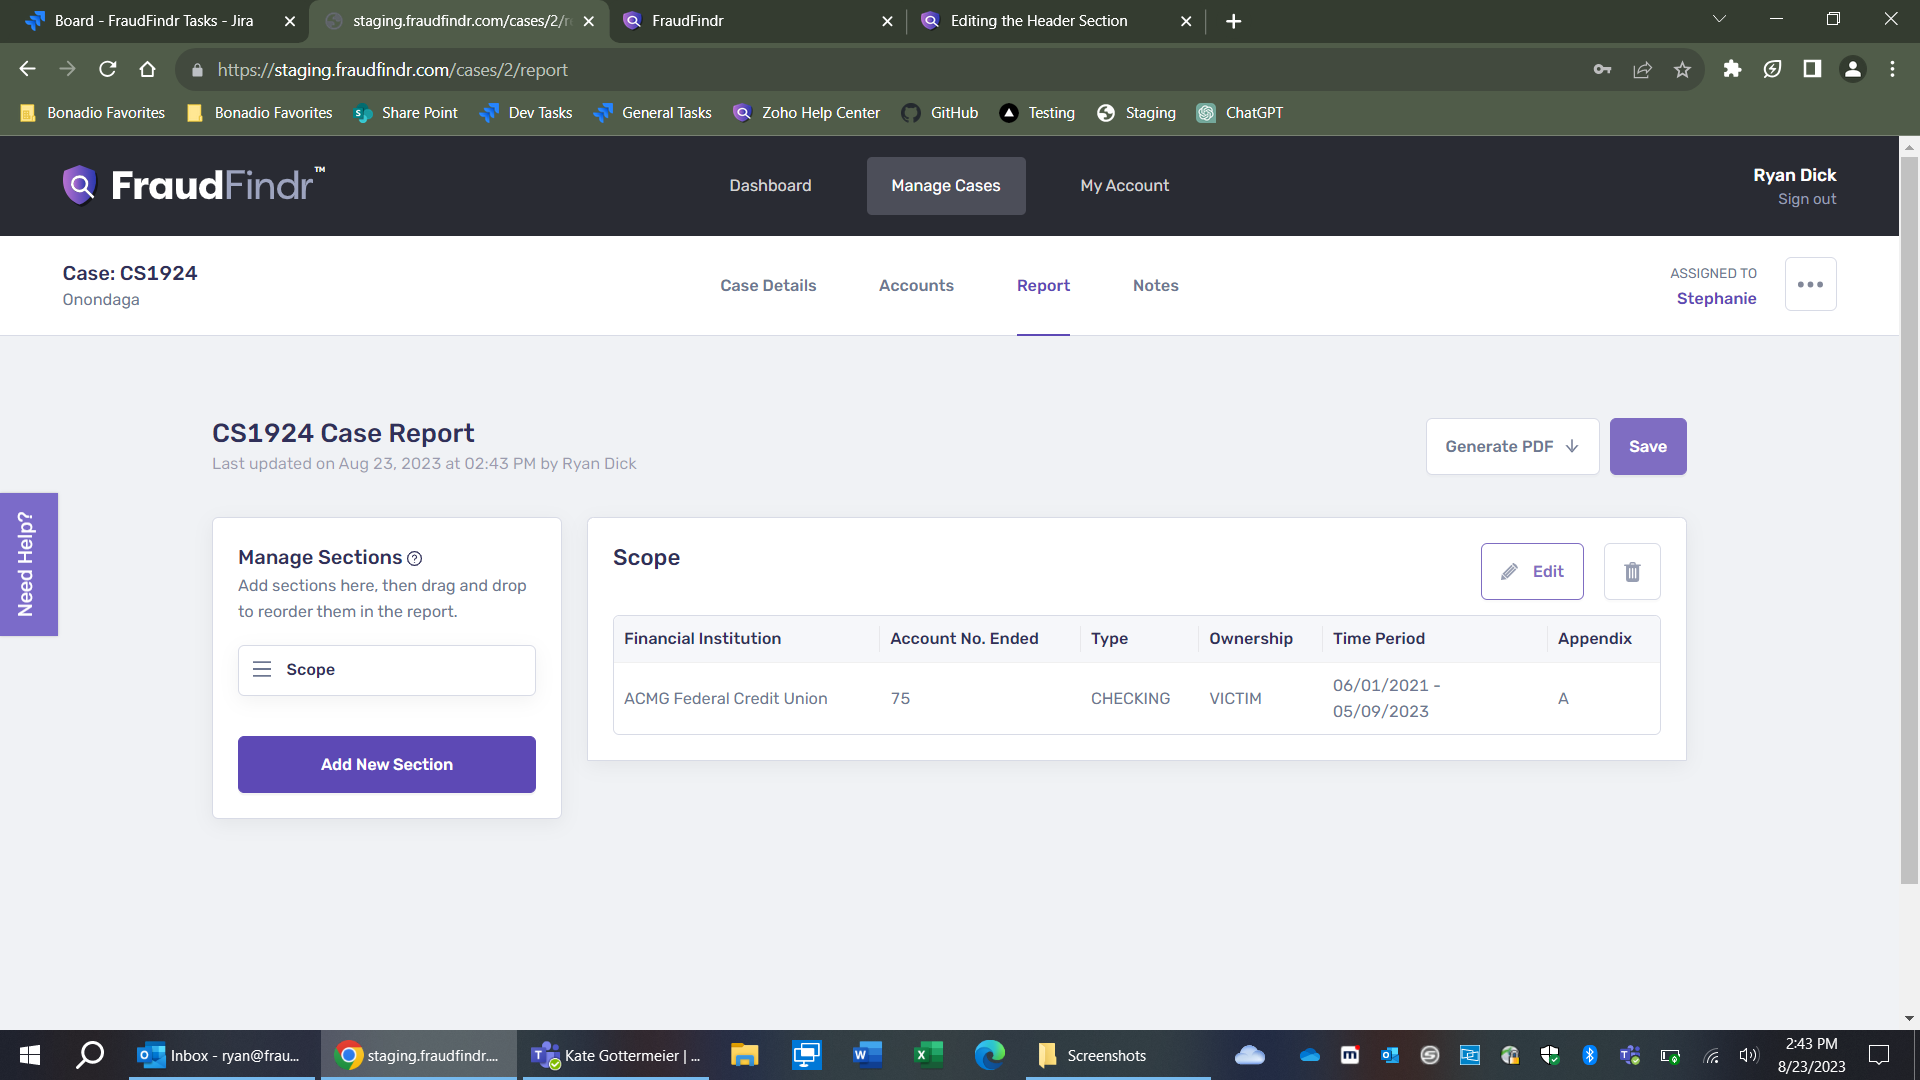Click the Scope section drag handle icon
The image size is (1920, 1080).
pos(262,669)
